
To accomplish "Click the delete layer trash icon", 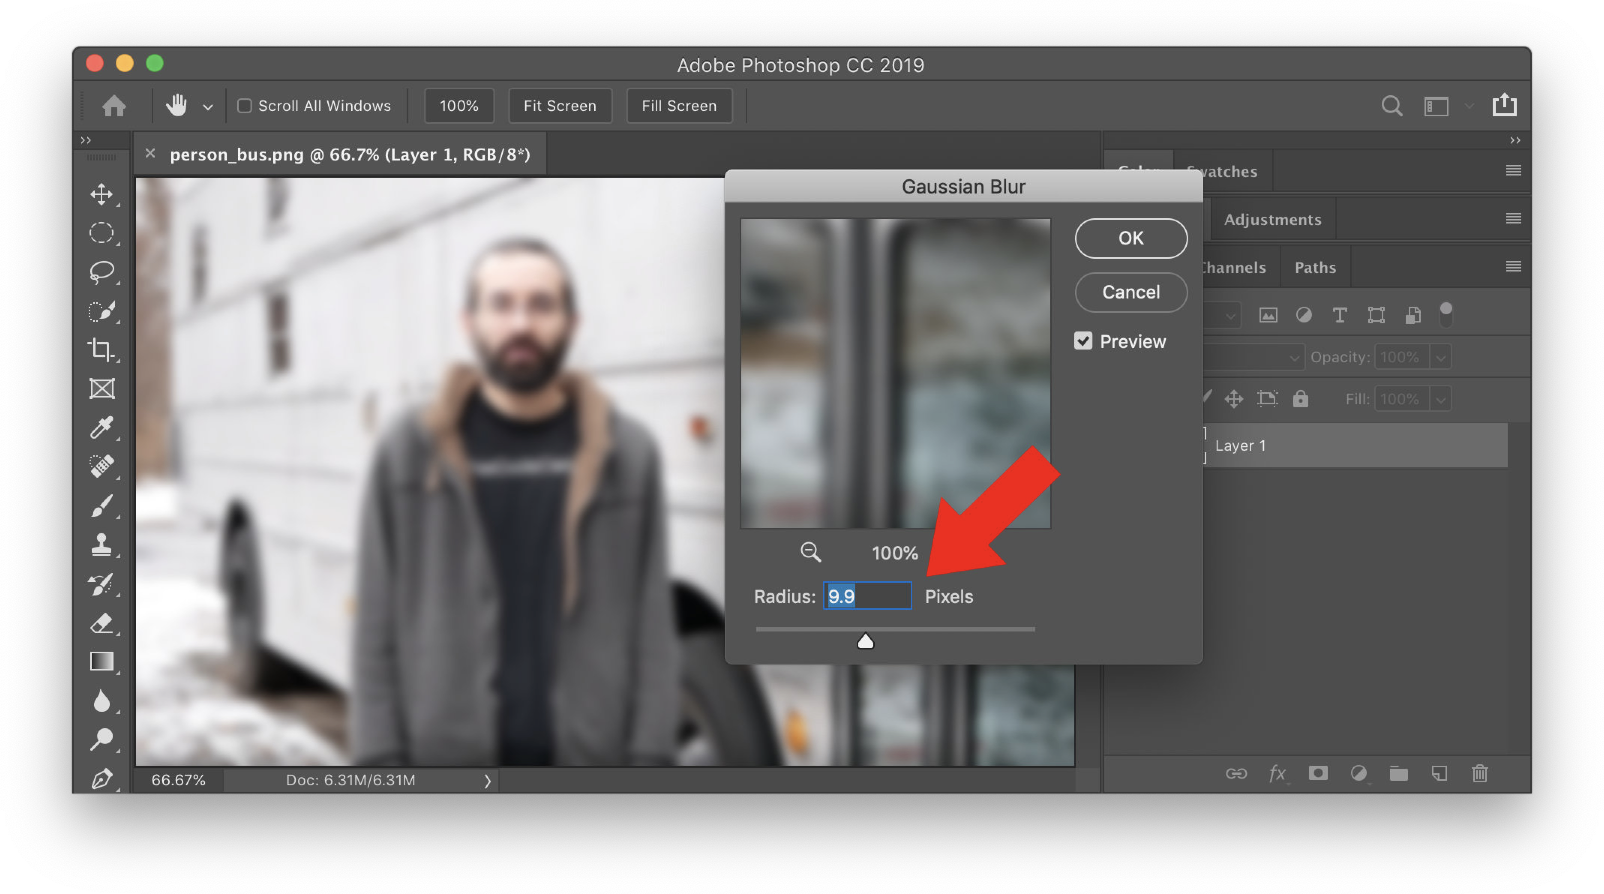I will pyautogui.click(x=1480, y=773).
